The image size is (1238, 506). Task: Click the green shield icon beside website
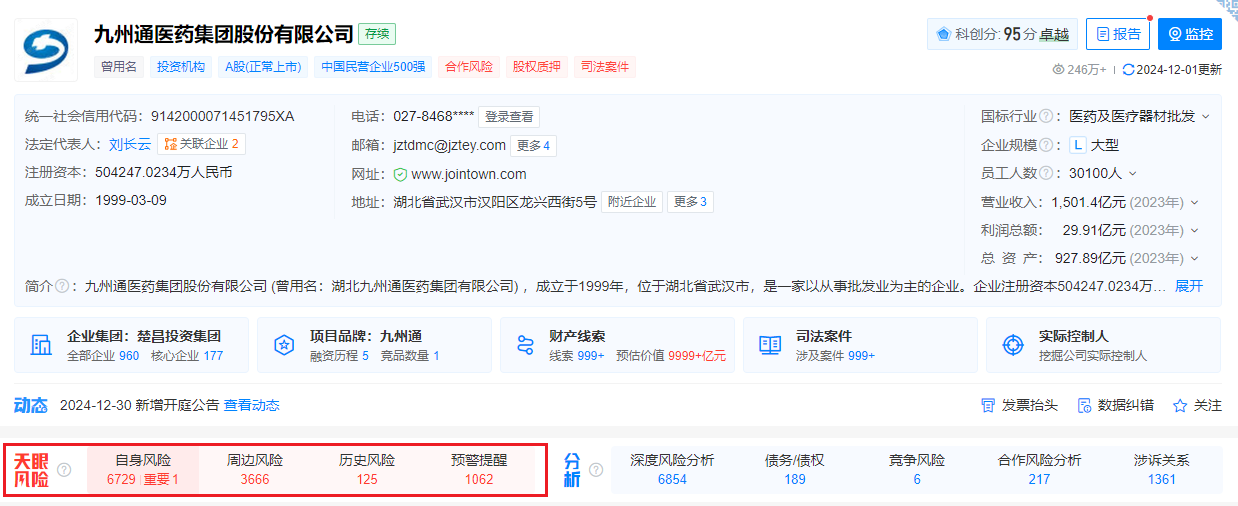[x=400, y=174]
